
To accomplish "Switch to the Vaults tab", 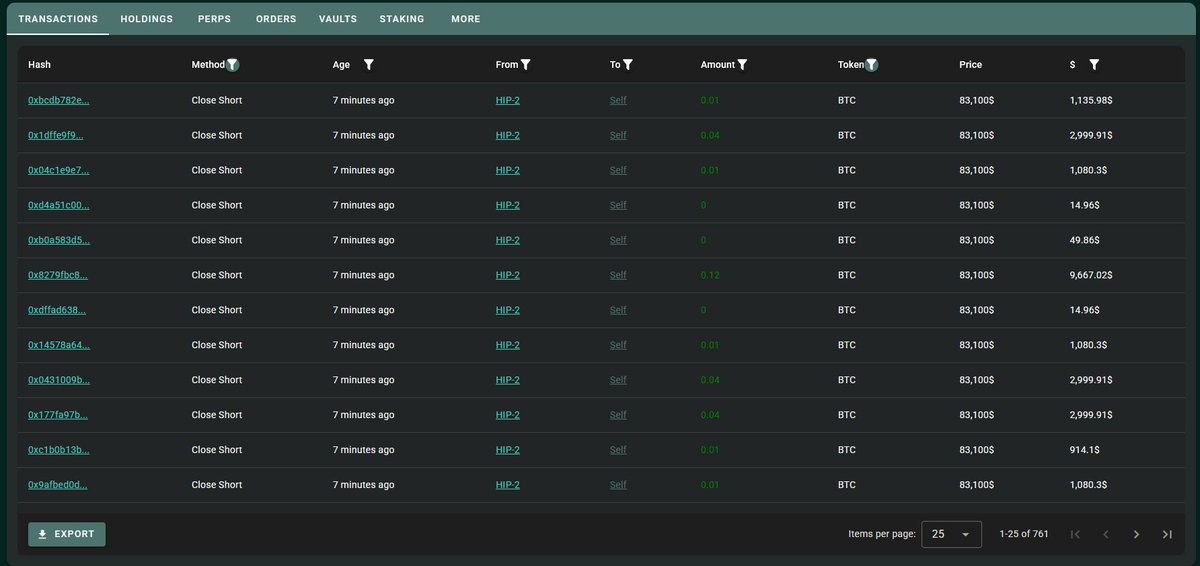I will (x=338, y=19).
